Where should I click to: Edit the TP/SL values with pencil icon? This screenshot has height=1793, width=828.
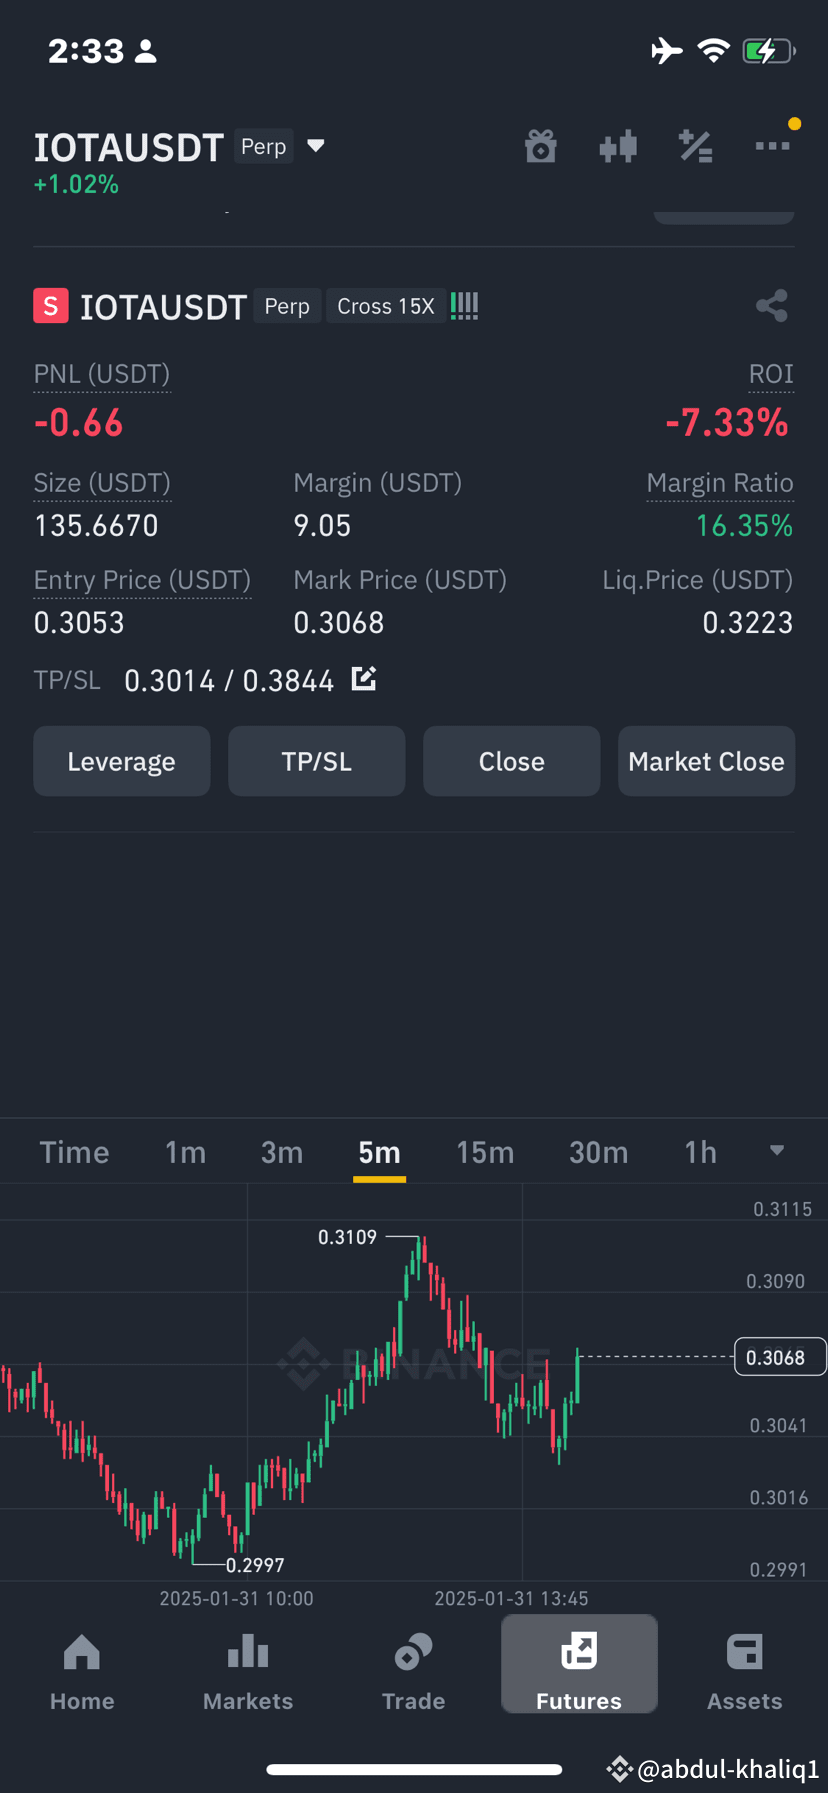[364, 679]
